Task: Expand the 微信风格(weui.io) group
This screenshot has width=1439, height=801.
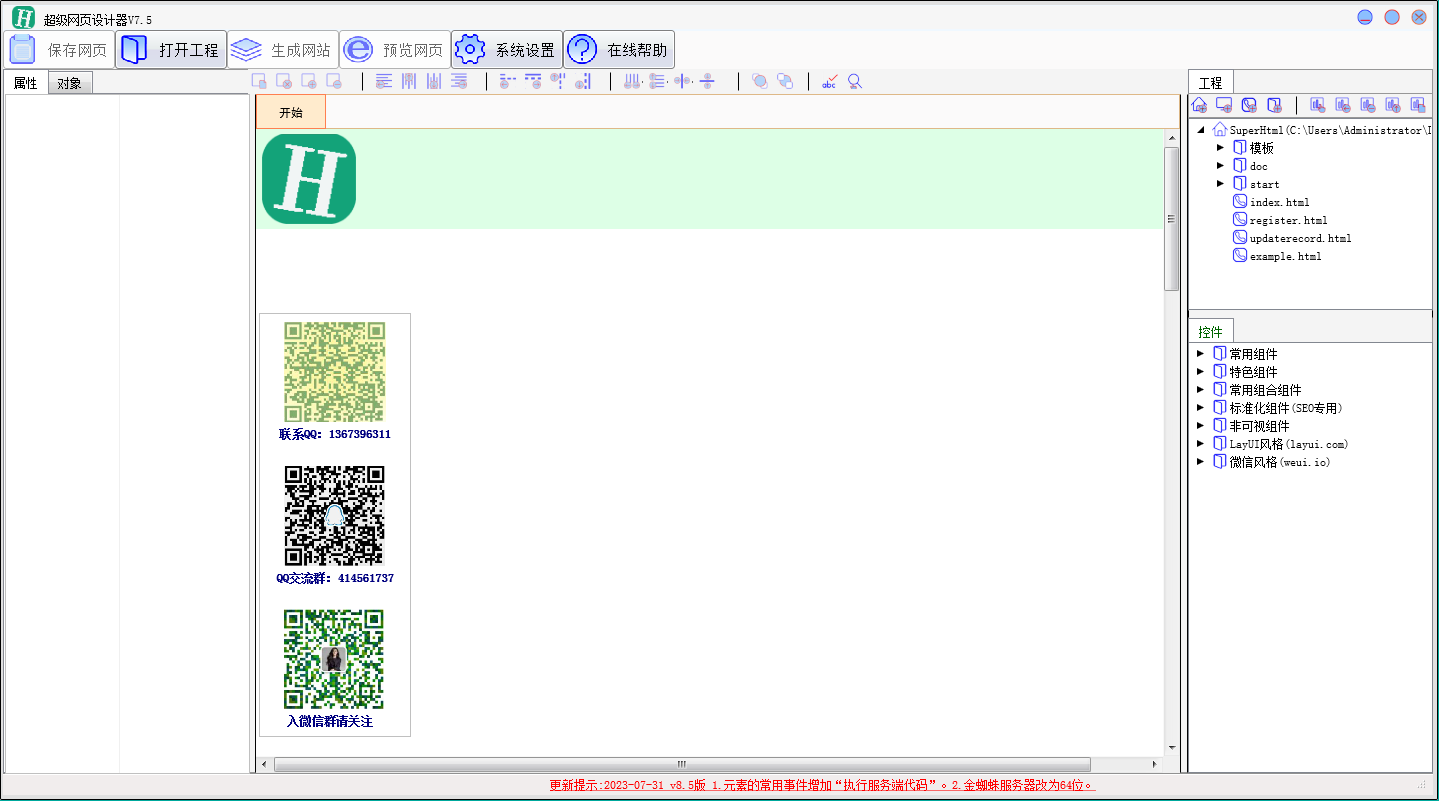Action: pos(1201,461)
